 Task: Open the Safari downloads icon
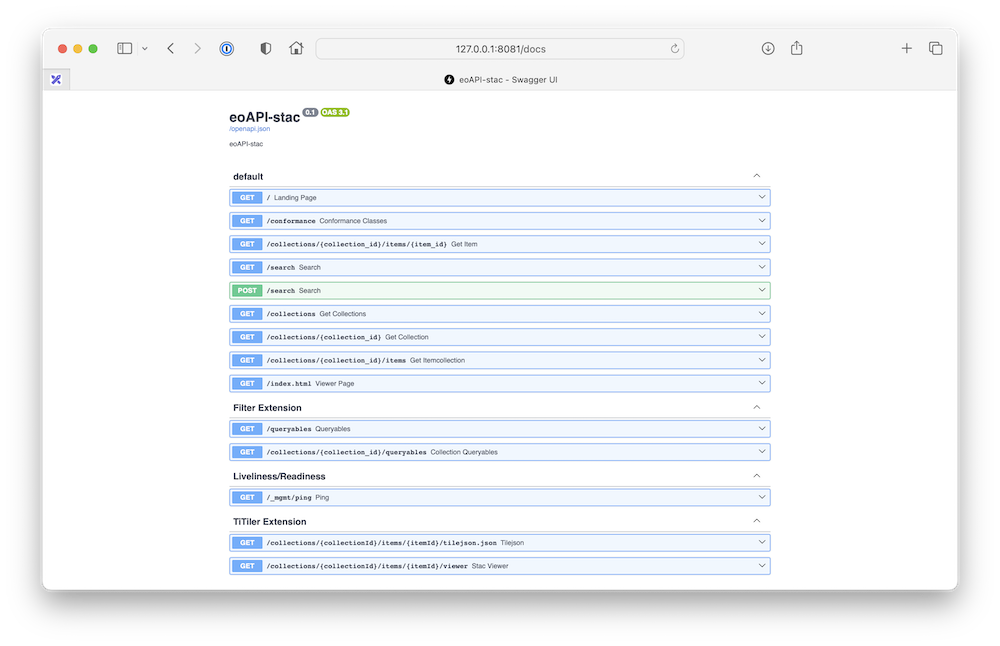768,48
